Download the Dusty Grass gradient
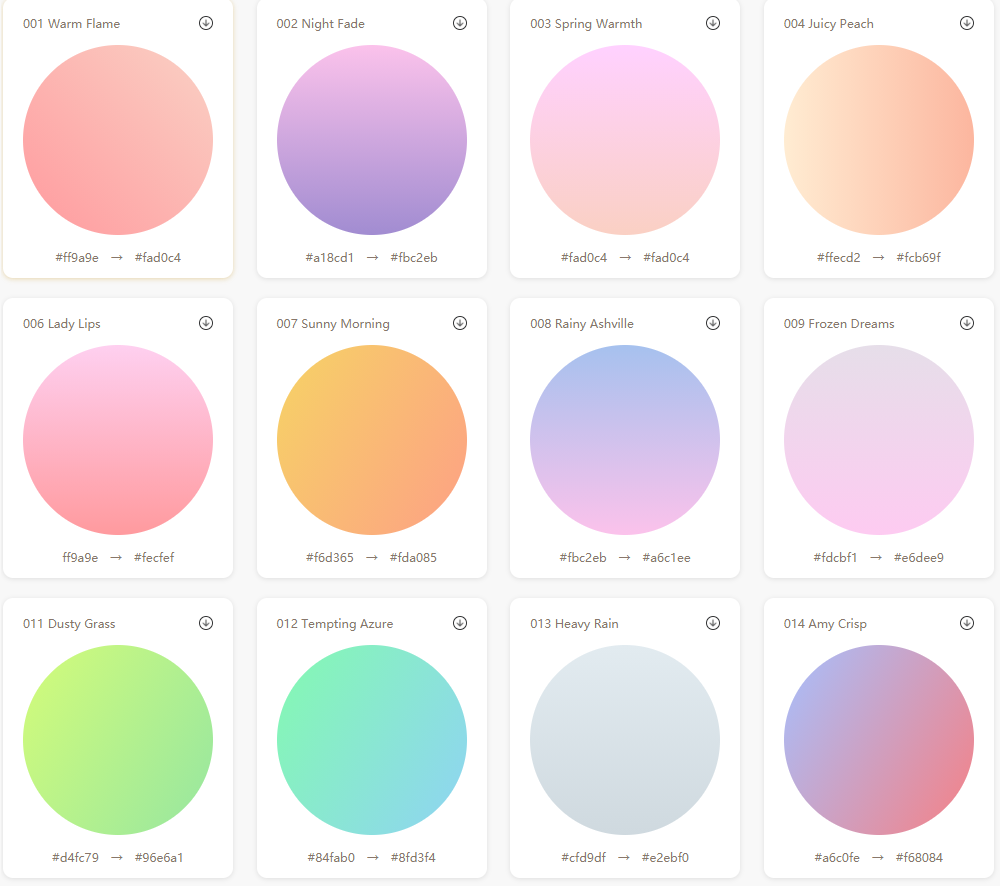 click(206, 623)
